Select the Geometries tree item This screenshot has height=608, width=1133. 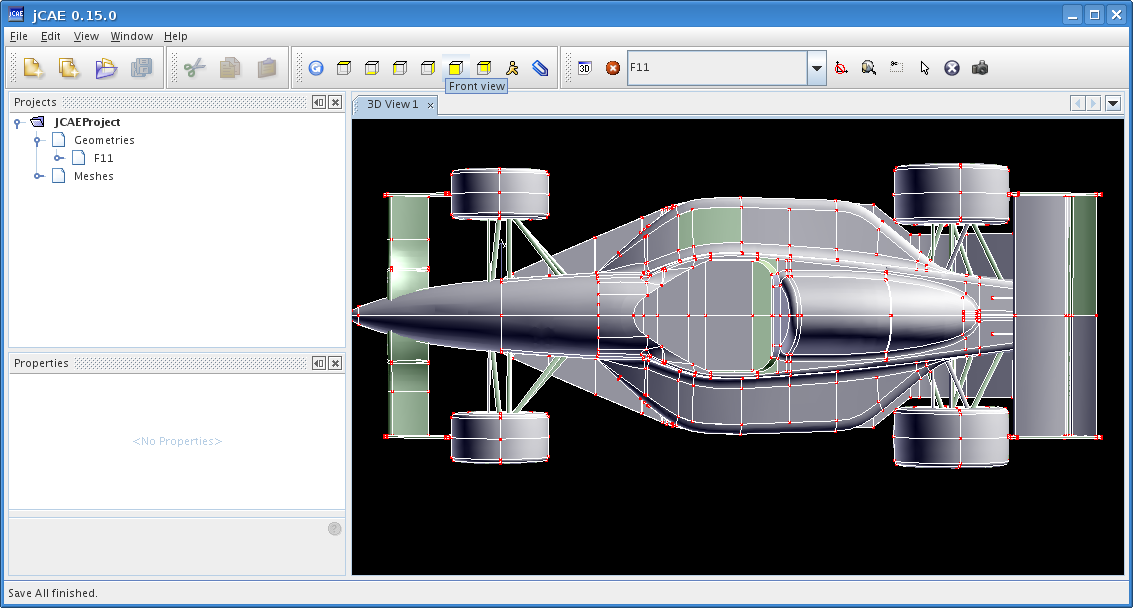tap(104, 140)
